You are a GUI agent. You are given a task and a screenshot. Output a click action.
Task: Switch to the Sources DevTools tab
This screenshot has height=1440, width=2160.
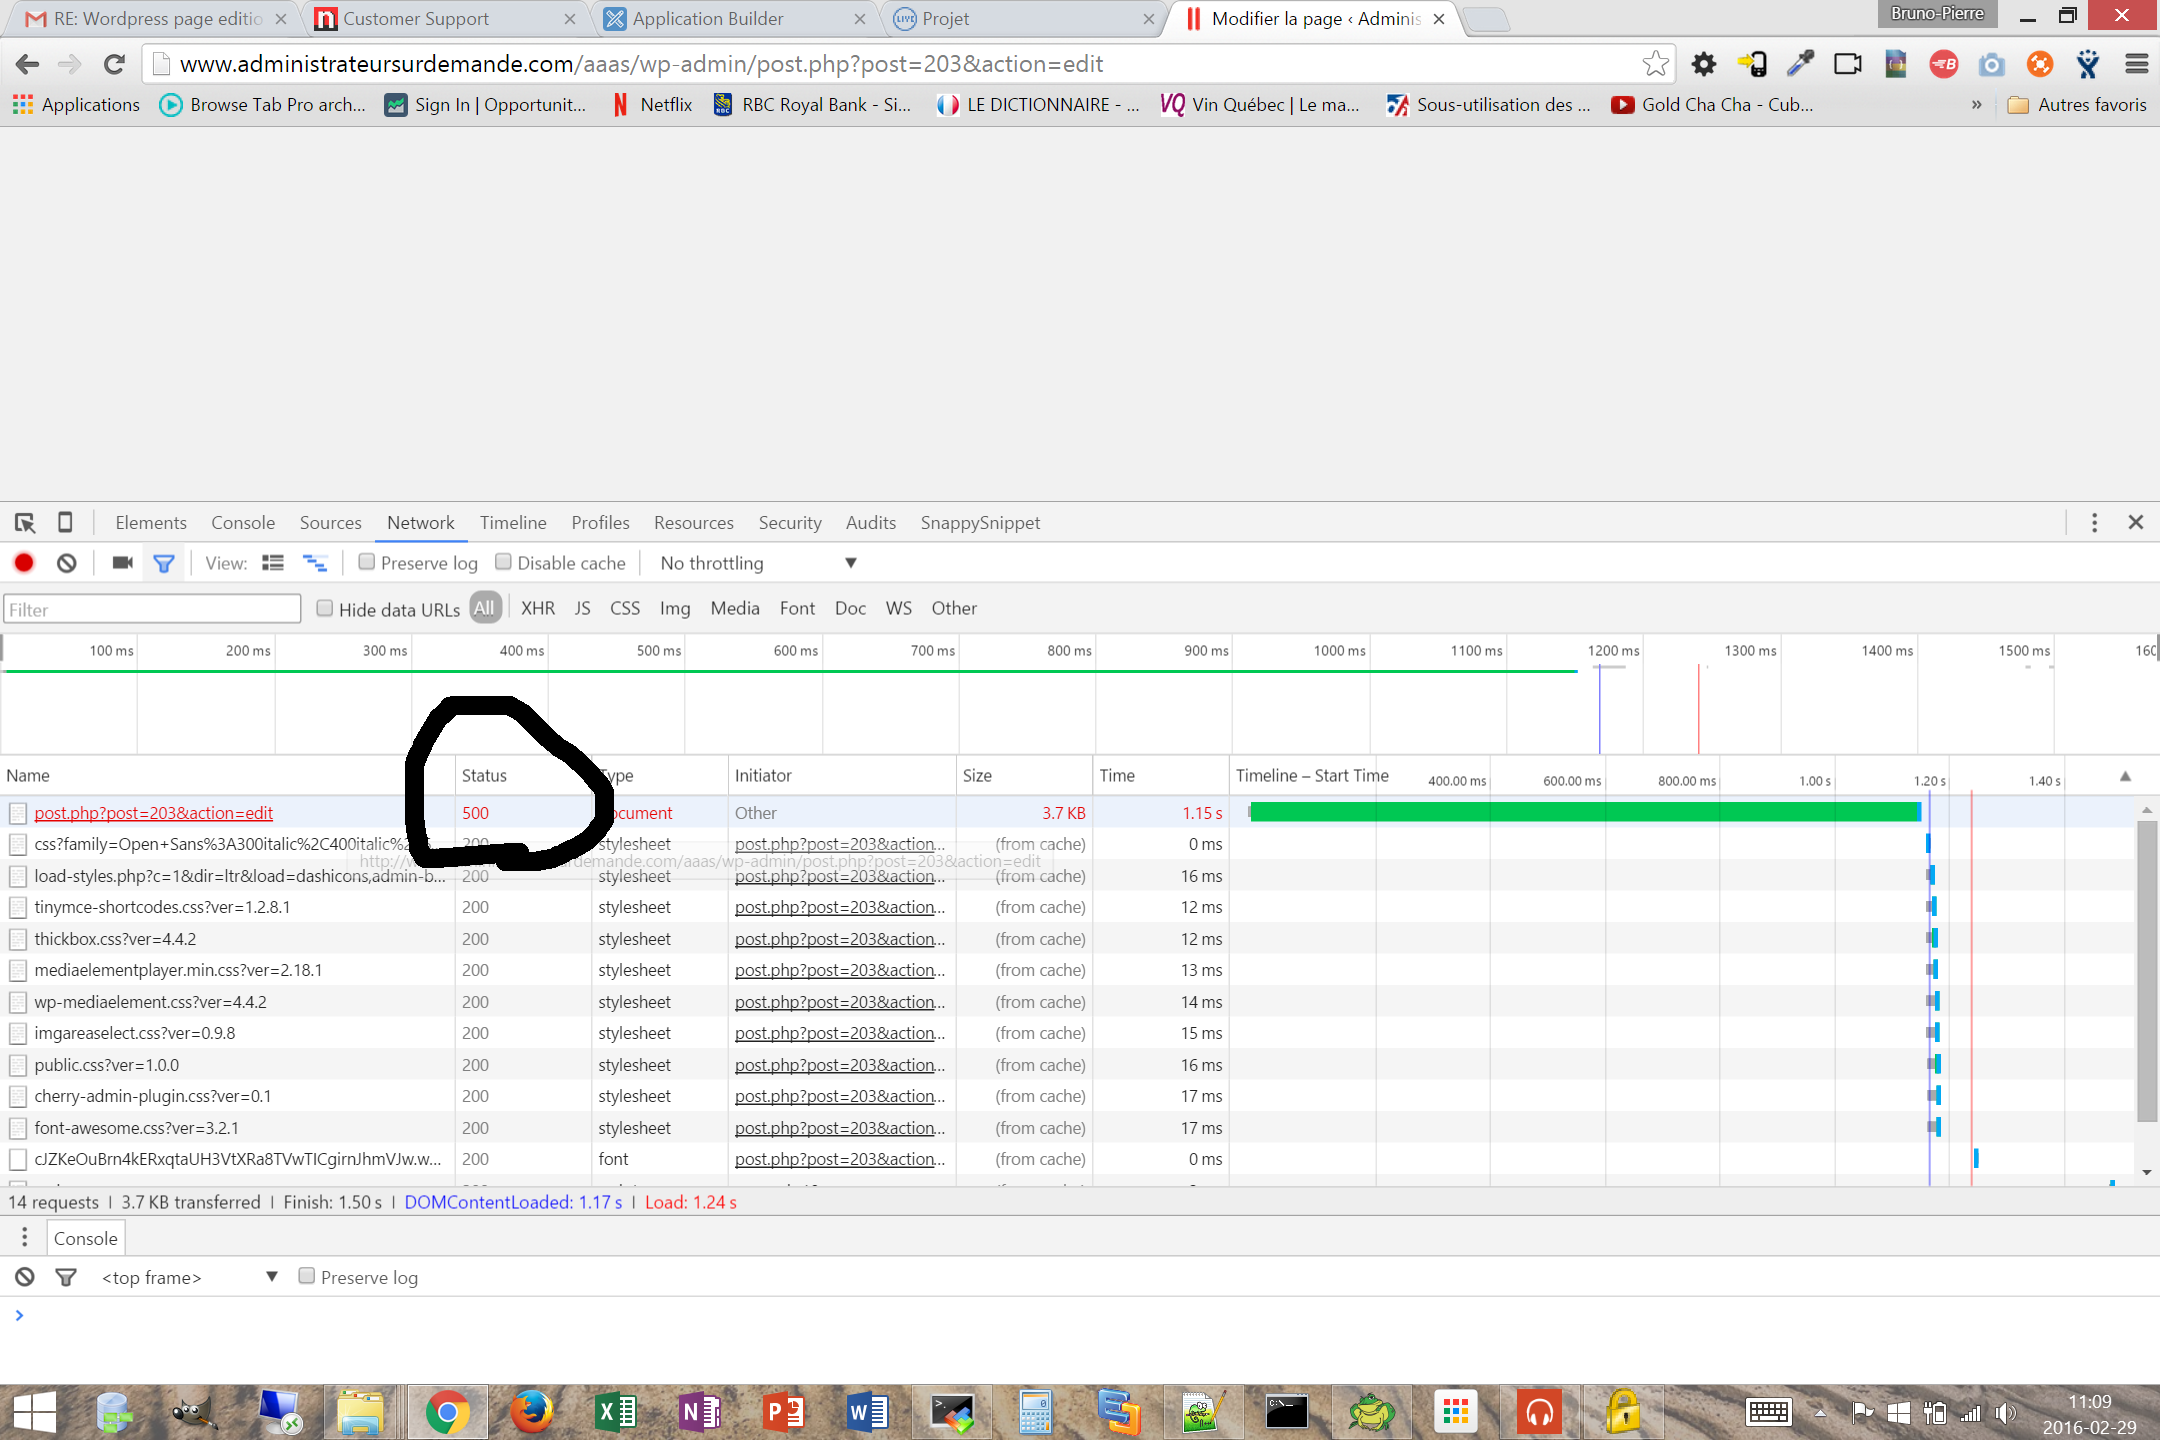click(330, 522)
